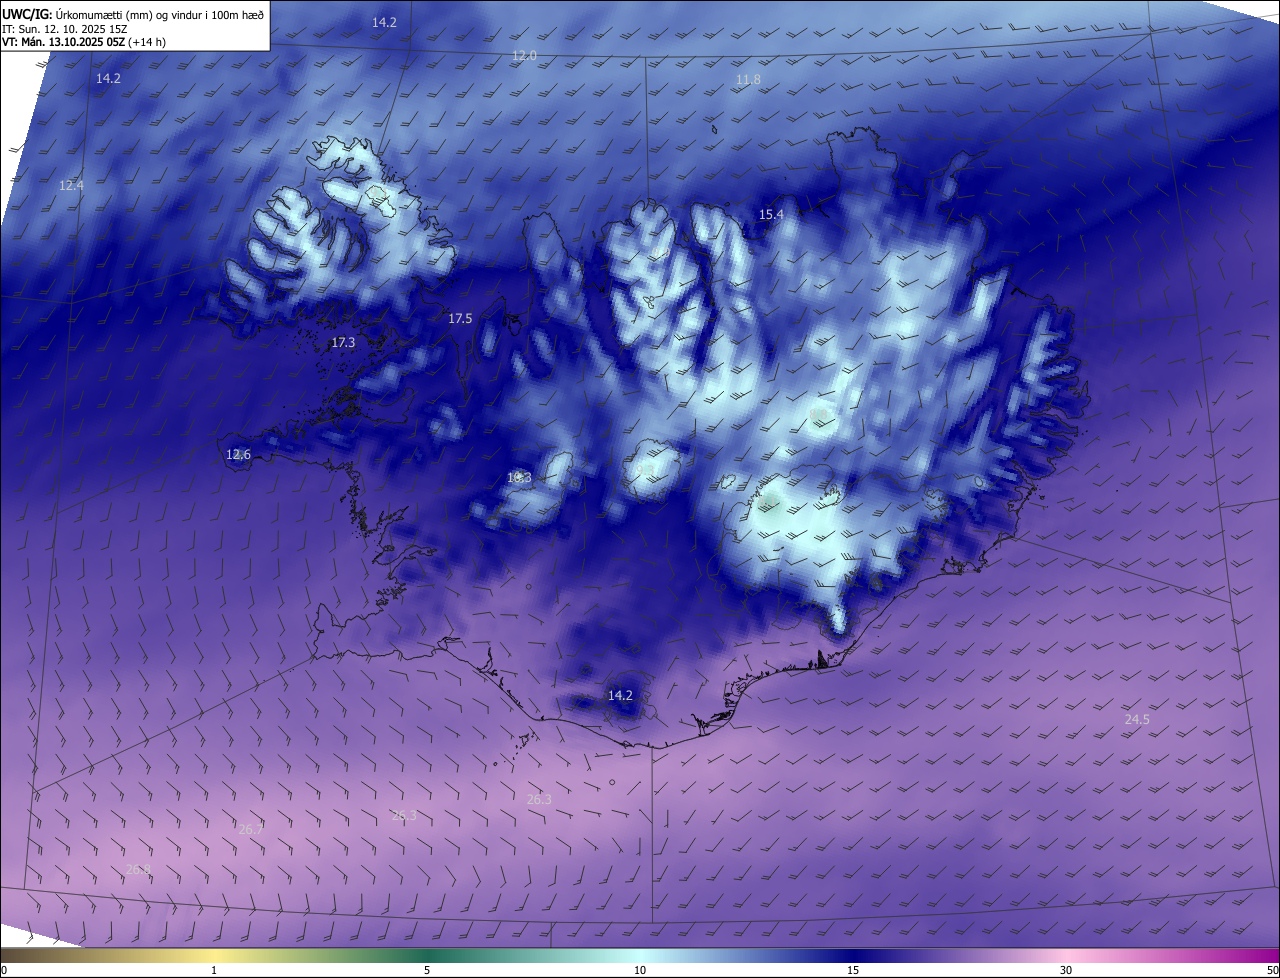This screenshot has height=978, width=1280.
Task: Click the 26.7 value on the map
Action: (251, 829)
